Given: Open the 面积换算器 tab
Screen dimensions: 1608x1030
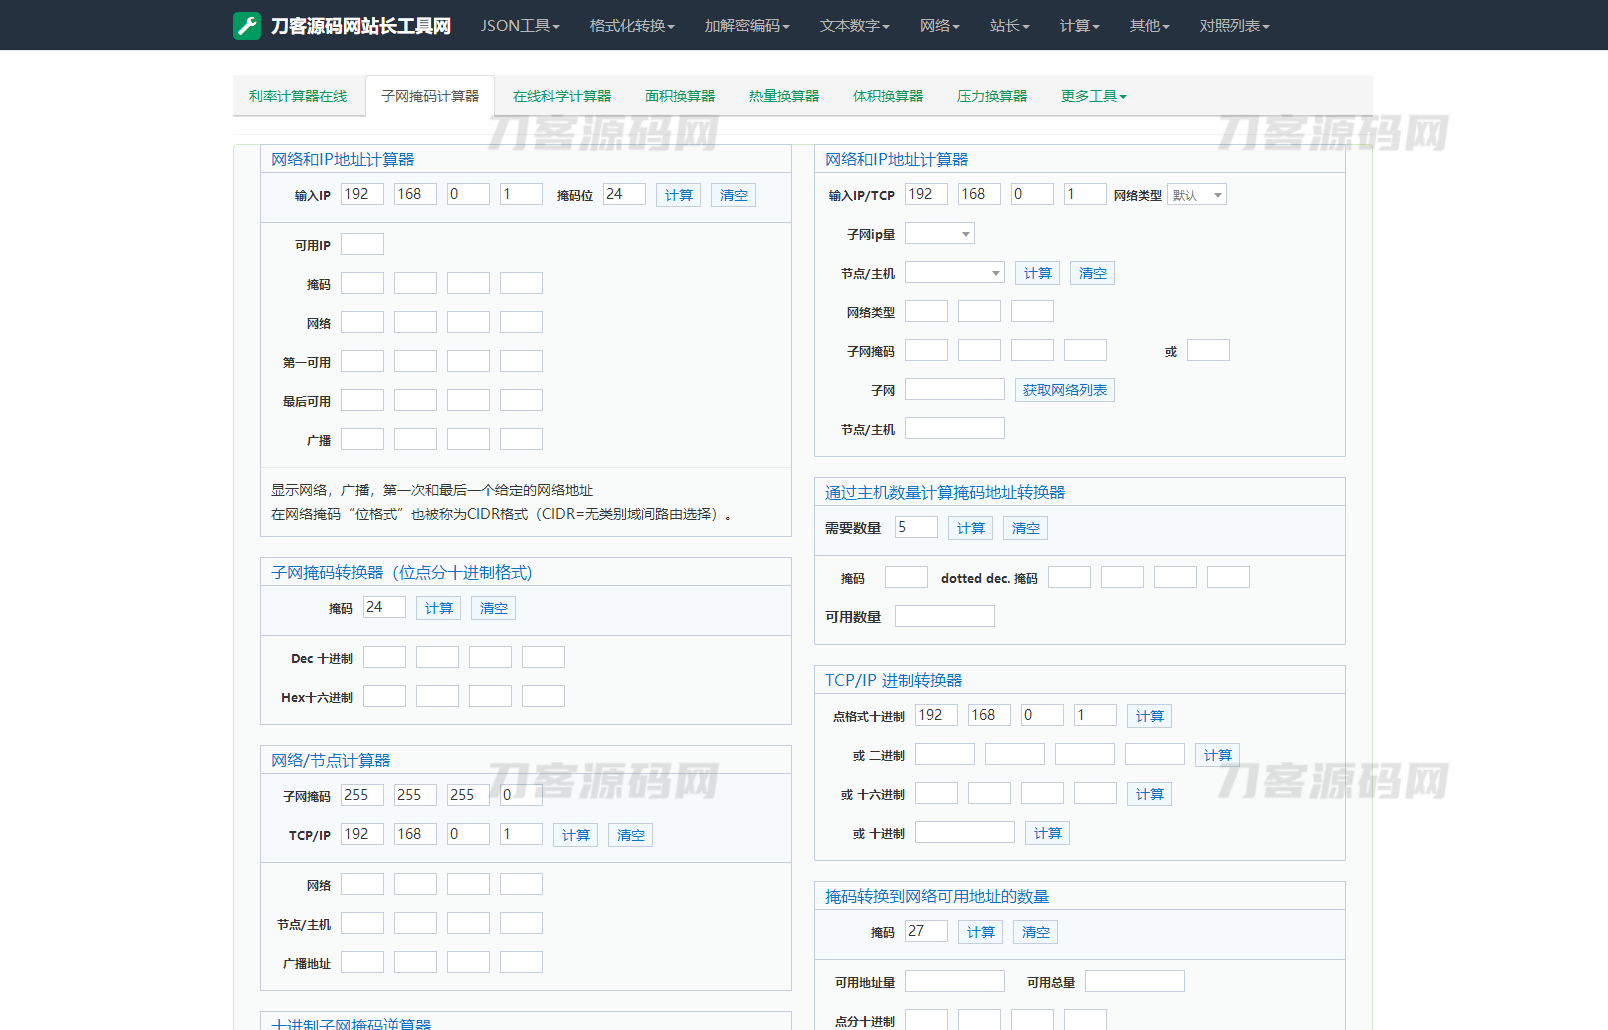Looking at the screenshot, I should pos(680,96).
